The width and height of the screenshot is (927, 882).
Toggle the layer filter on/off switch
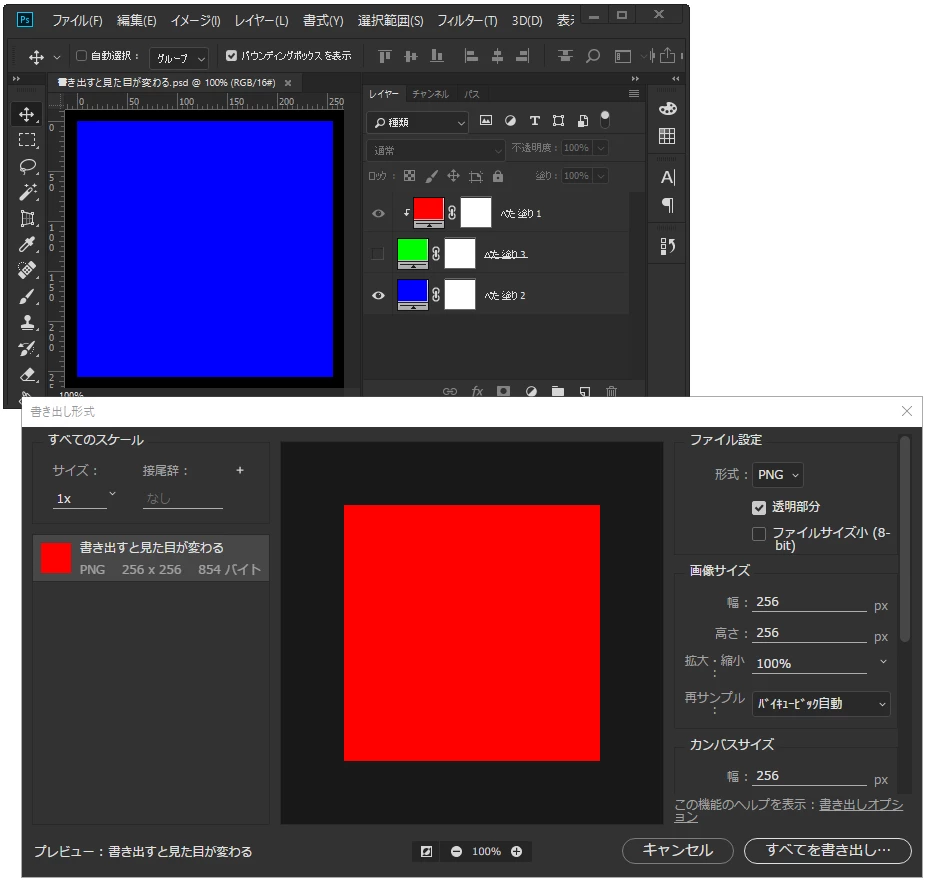[605, 120]
